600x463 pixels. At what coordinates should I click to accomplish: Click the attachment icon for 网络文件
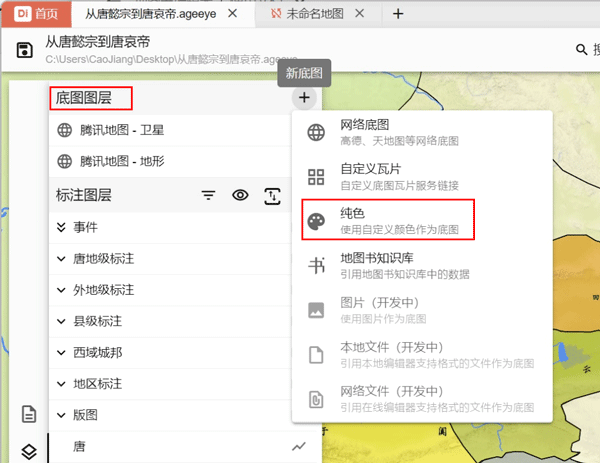[316, 399]
